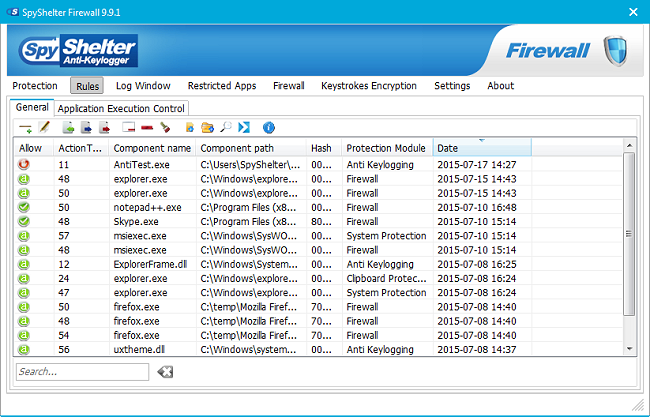Click the brush clean-up icon
The height and width of the screenshot is (417, 650).
(165, 128)
